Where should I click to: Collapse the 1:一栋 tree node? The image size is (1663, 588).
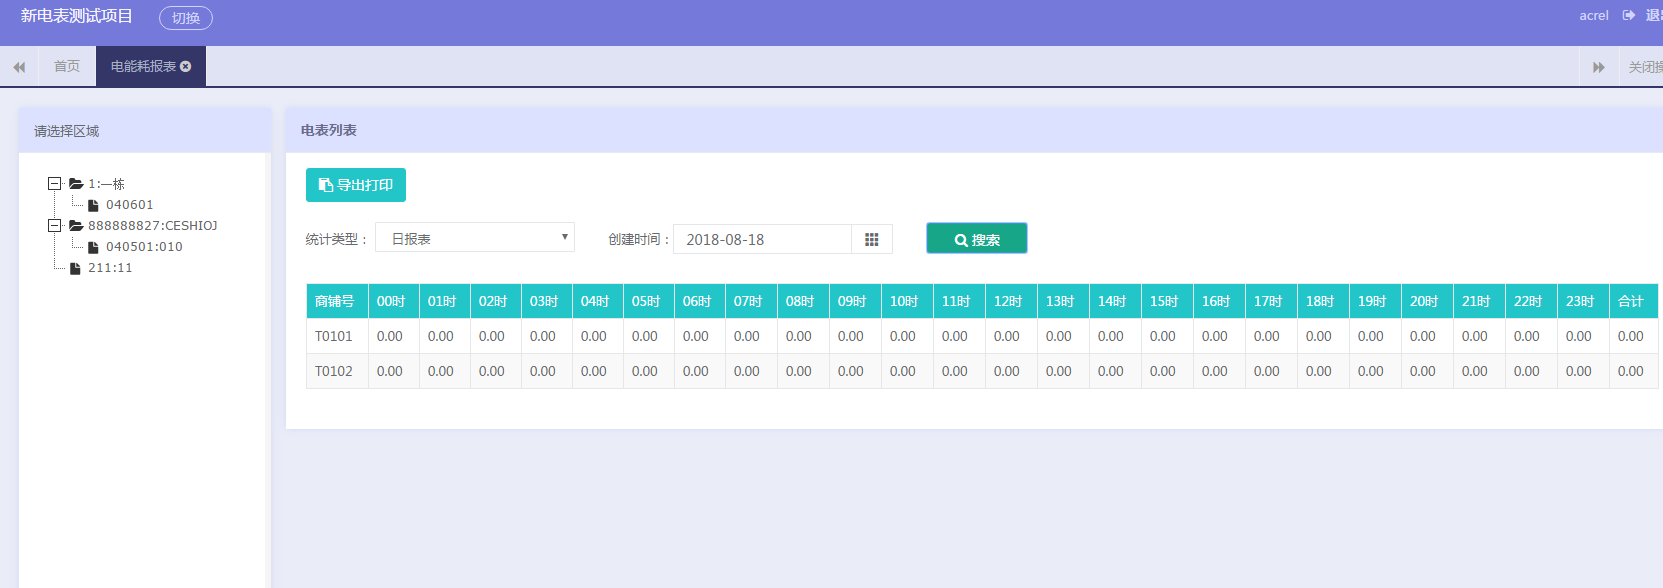[x=55, y=184]
